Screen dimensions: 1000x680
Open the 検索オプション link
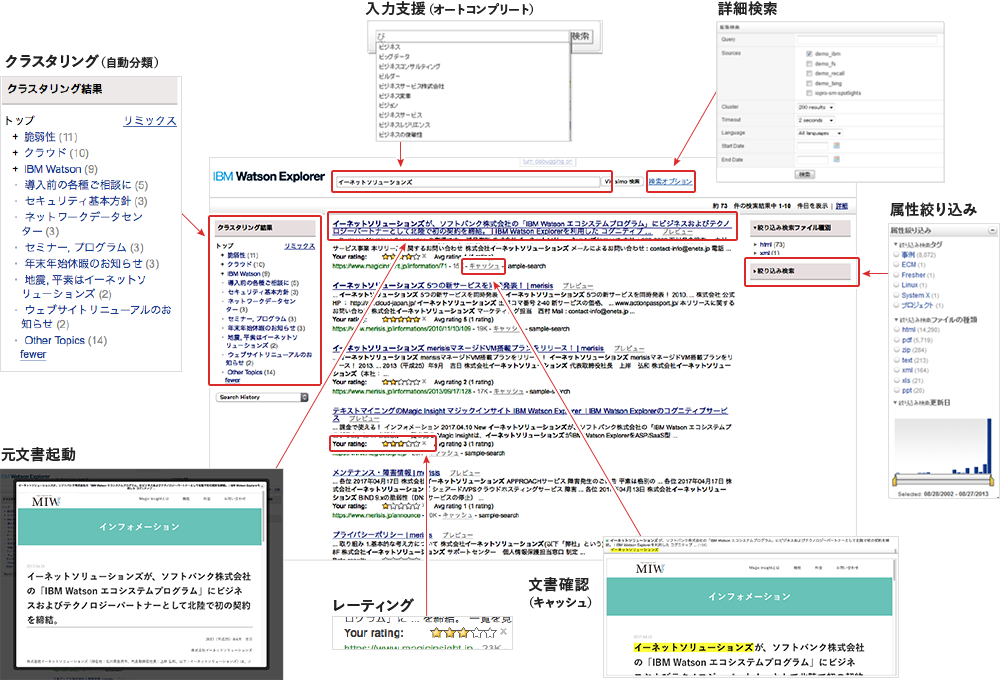(x=670, y=182)
